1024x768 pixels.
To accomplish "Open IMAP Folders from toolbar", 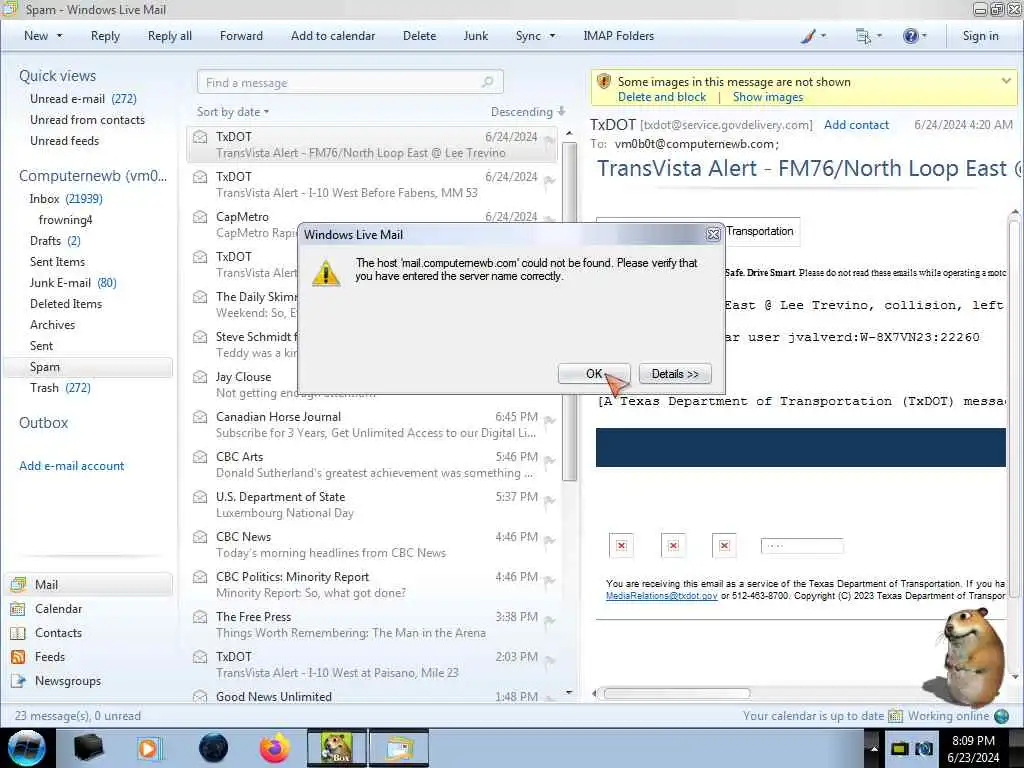I will 618,36.
